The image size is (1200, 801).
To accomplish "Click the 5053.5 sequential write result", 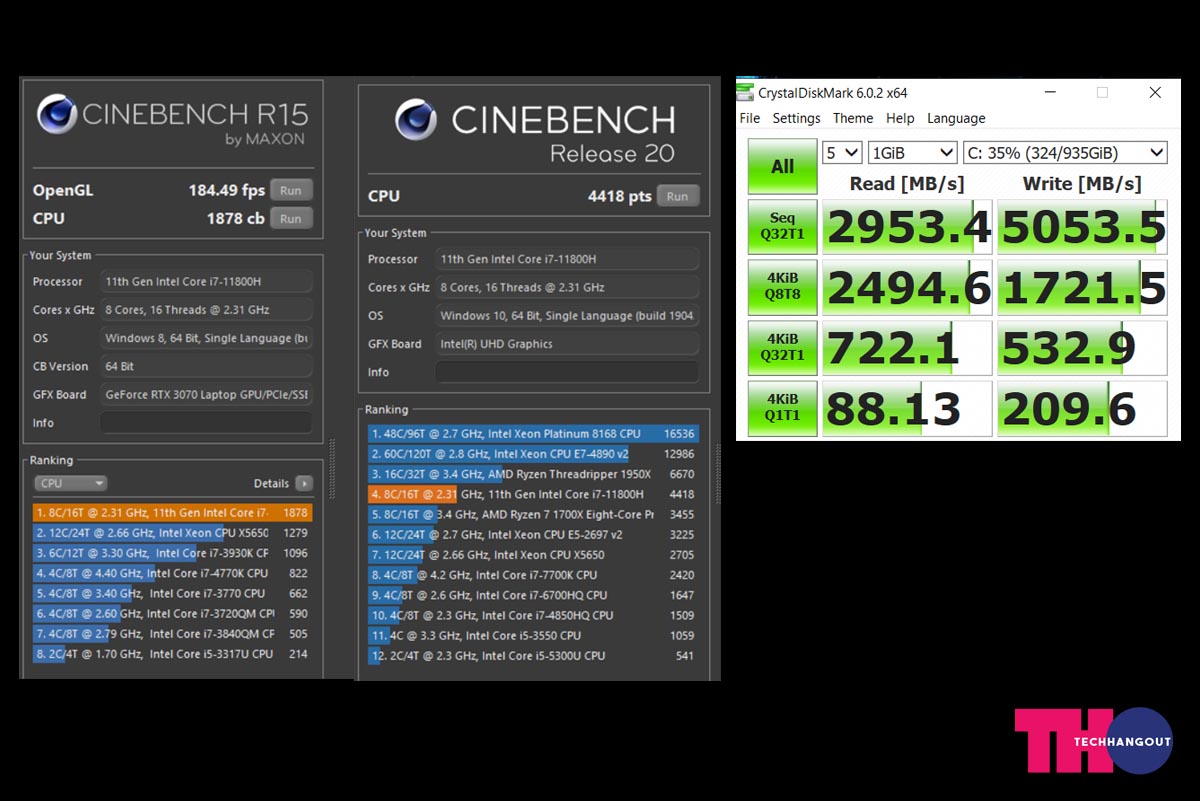I will click(x=1082, y=227).
